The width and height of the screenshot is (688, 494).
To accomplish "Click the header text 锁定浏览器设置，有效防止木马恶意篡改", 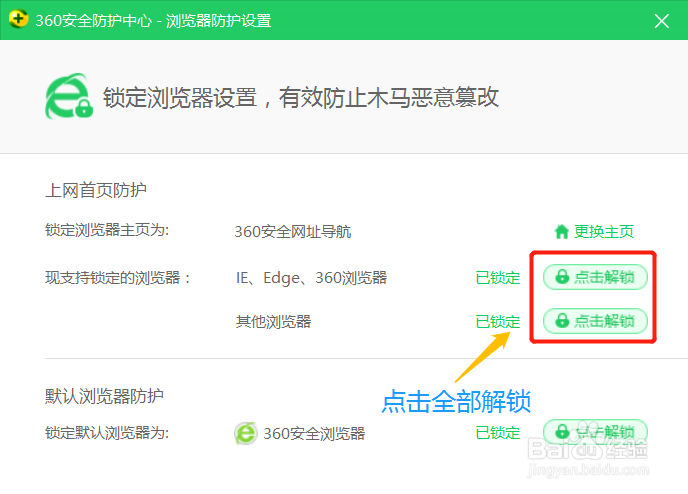I will click(x=301, y=97).
